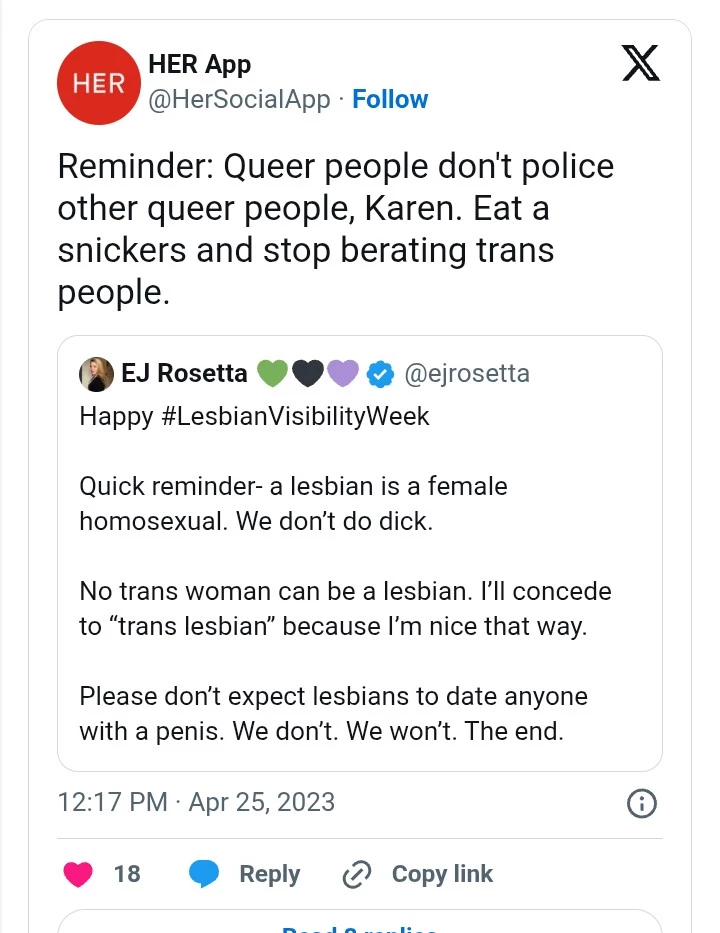This screenshot has width=720, height=933.
Task: Click the 18 likes count
Action: tap(127, 874)
